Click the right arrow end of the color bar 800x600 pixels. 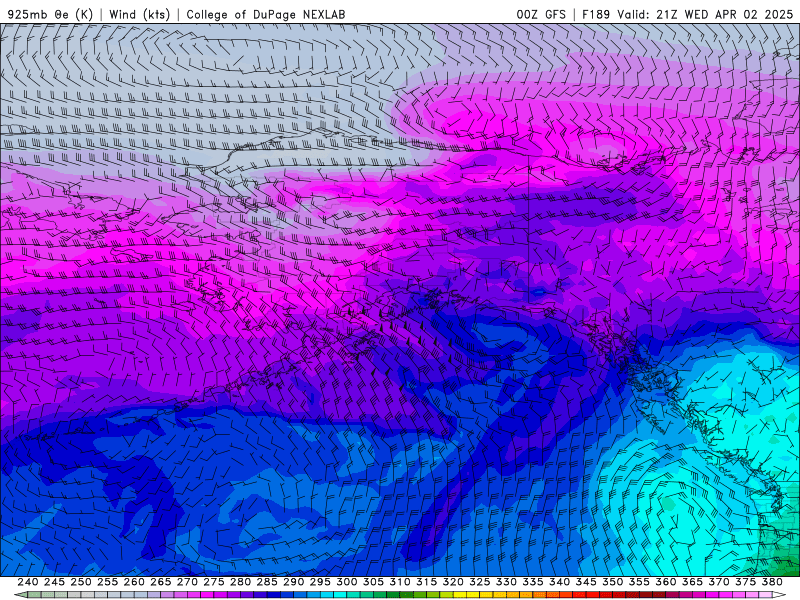779,595
